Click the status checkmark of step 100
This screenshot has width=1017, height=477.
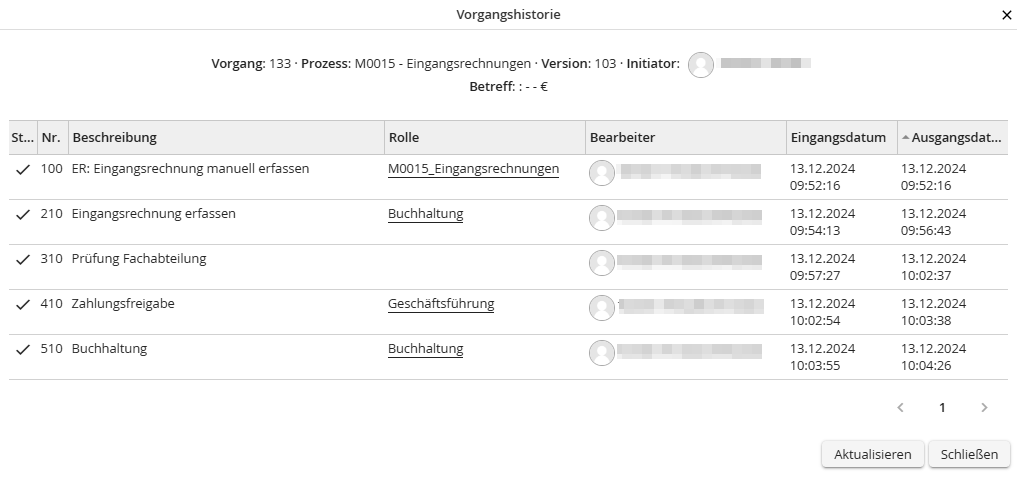click(23, 169)
